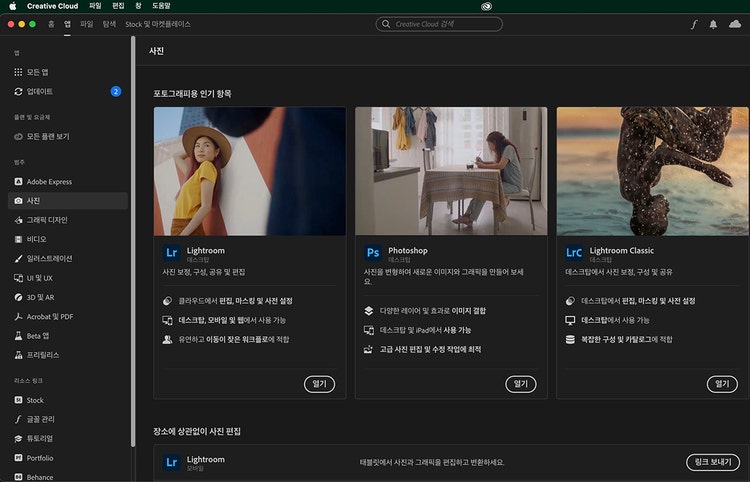This screenshot has height=482, width=750.
Task: Click 링크 보내기 button for Lightroom mobile
Action: [x=713, y=462]
